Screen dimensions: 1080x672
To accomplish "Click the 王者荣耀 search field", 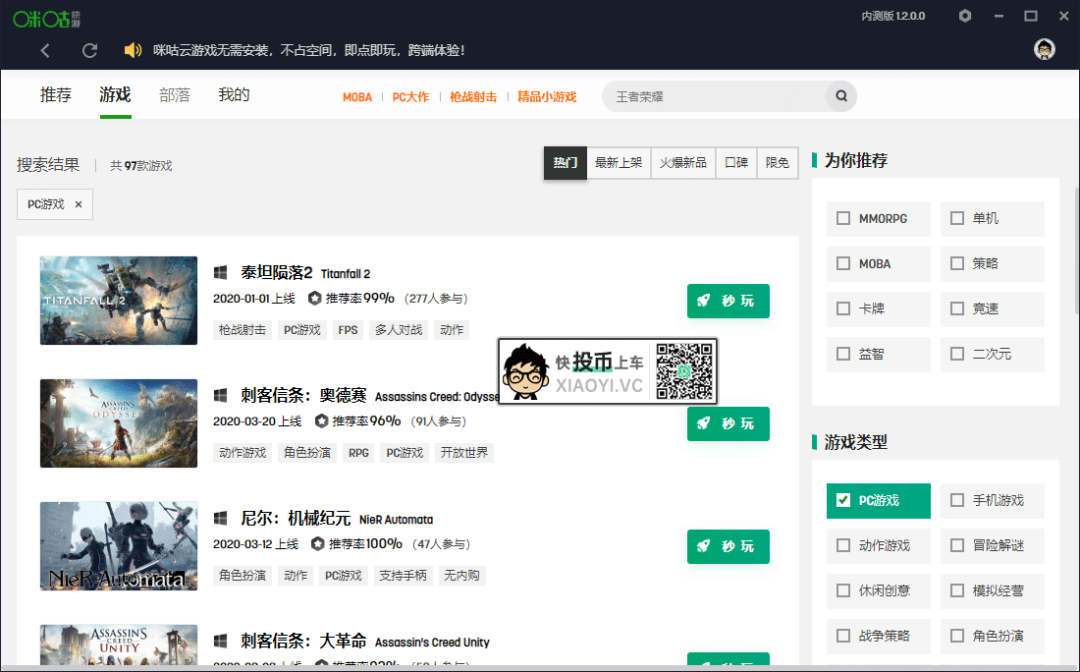I will 716,96.
